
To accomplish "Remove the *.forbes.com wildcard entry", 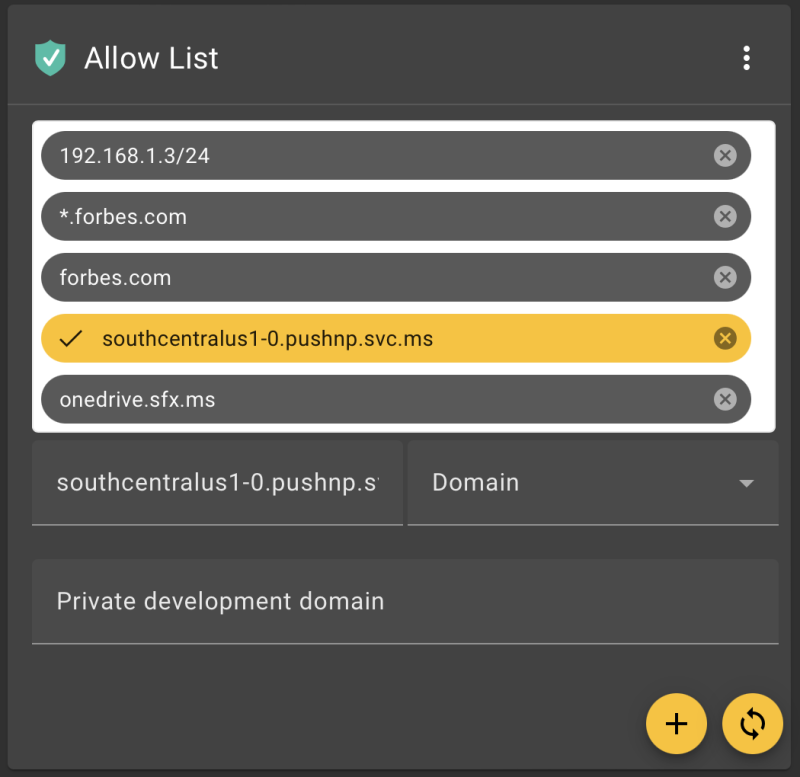I will 725,216.
